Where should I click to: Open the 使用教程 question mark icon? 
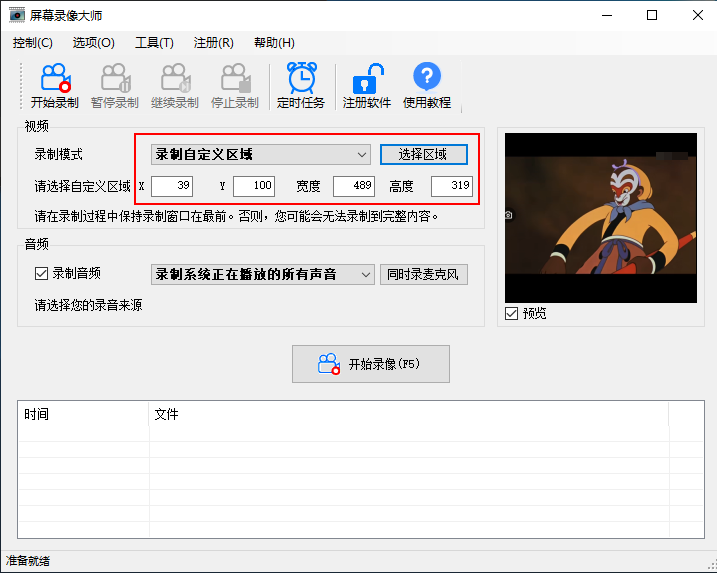[x=427, y=79]
